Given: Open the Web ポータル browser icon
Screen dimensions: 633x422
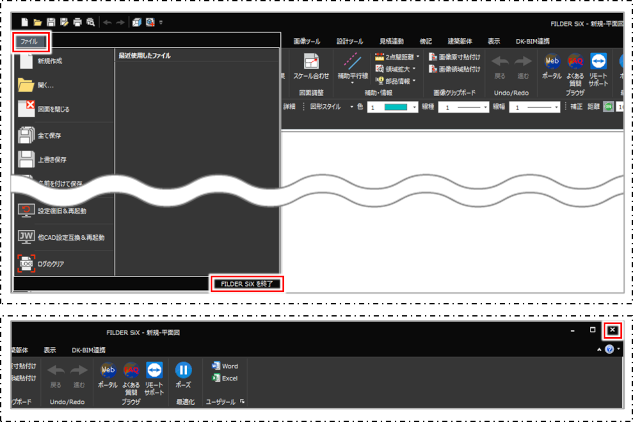Looking at the screenshot, I should (551, 62).
